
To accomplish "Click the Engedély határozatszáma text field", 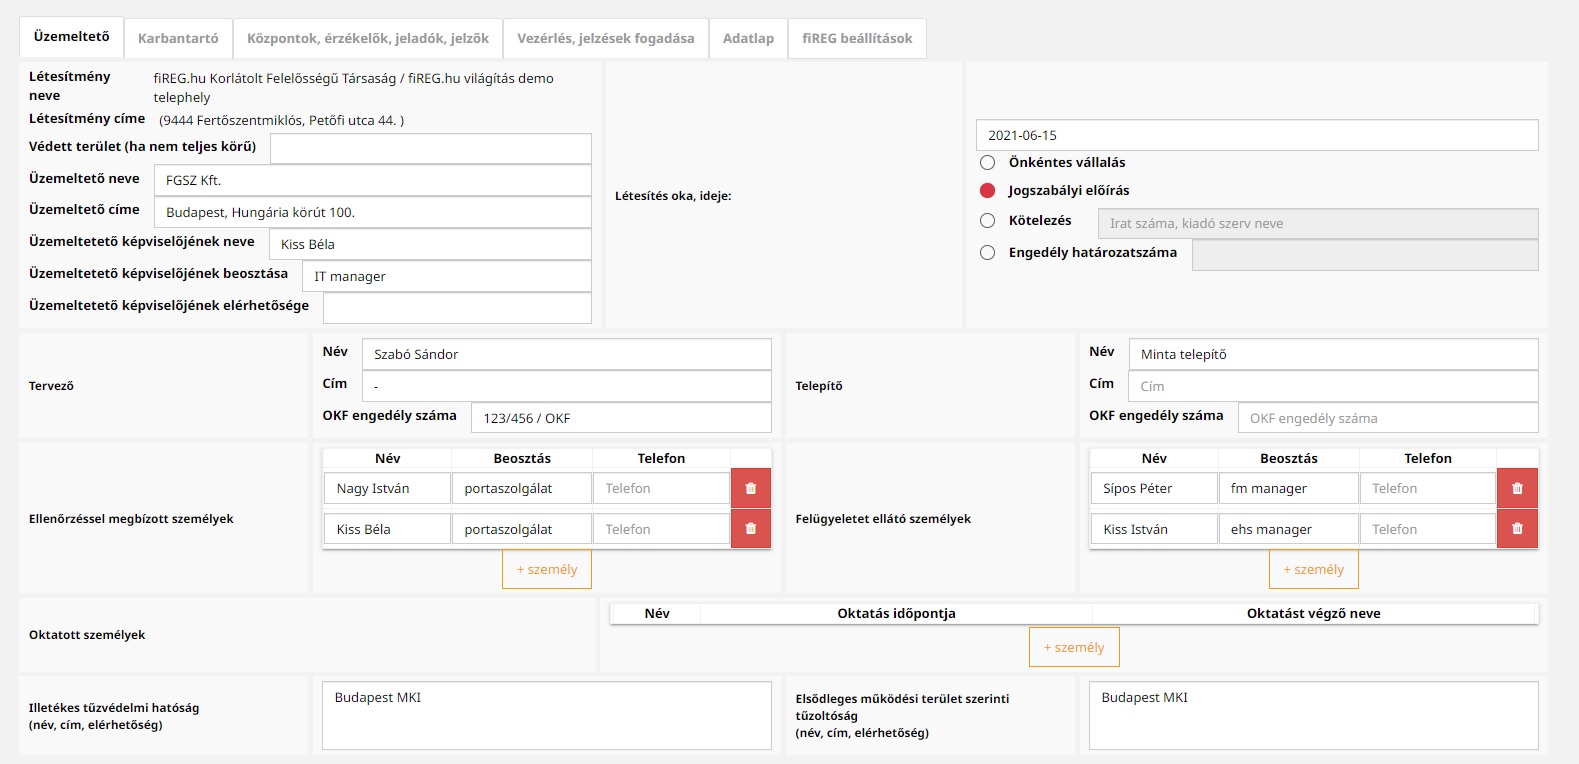I will pyautogui.click(x=1366, y=256).
